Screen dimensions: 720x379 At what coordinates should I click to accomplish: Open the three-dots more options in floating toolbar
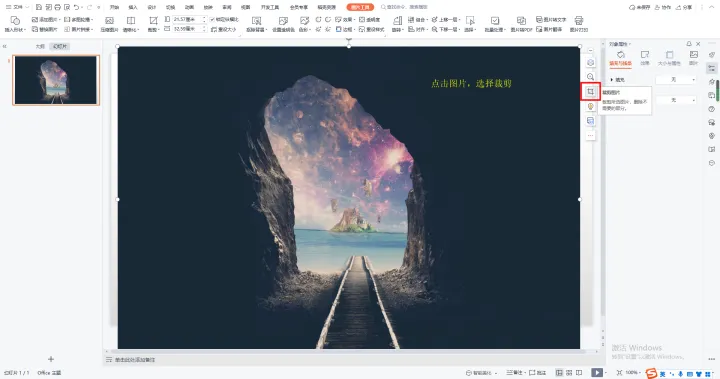591,136
